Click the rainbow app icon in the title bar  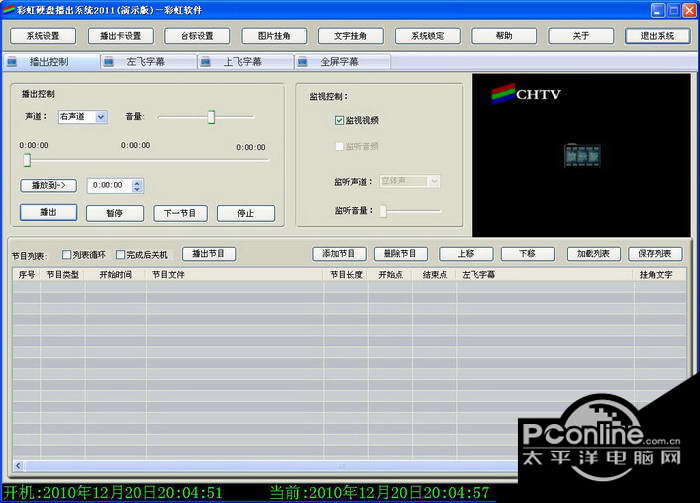coord(8,10)
